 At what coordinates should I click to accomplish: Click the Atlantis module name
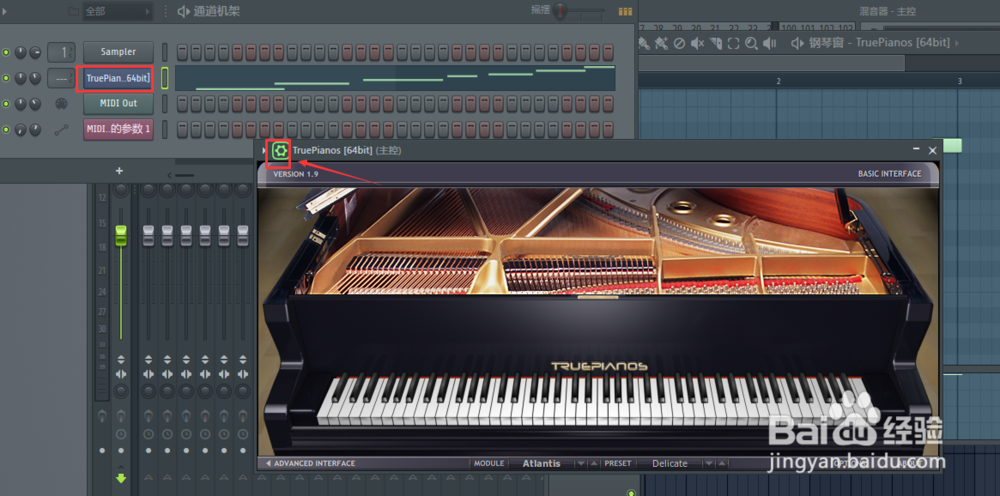point(541,463)
